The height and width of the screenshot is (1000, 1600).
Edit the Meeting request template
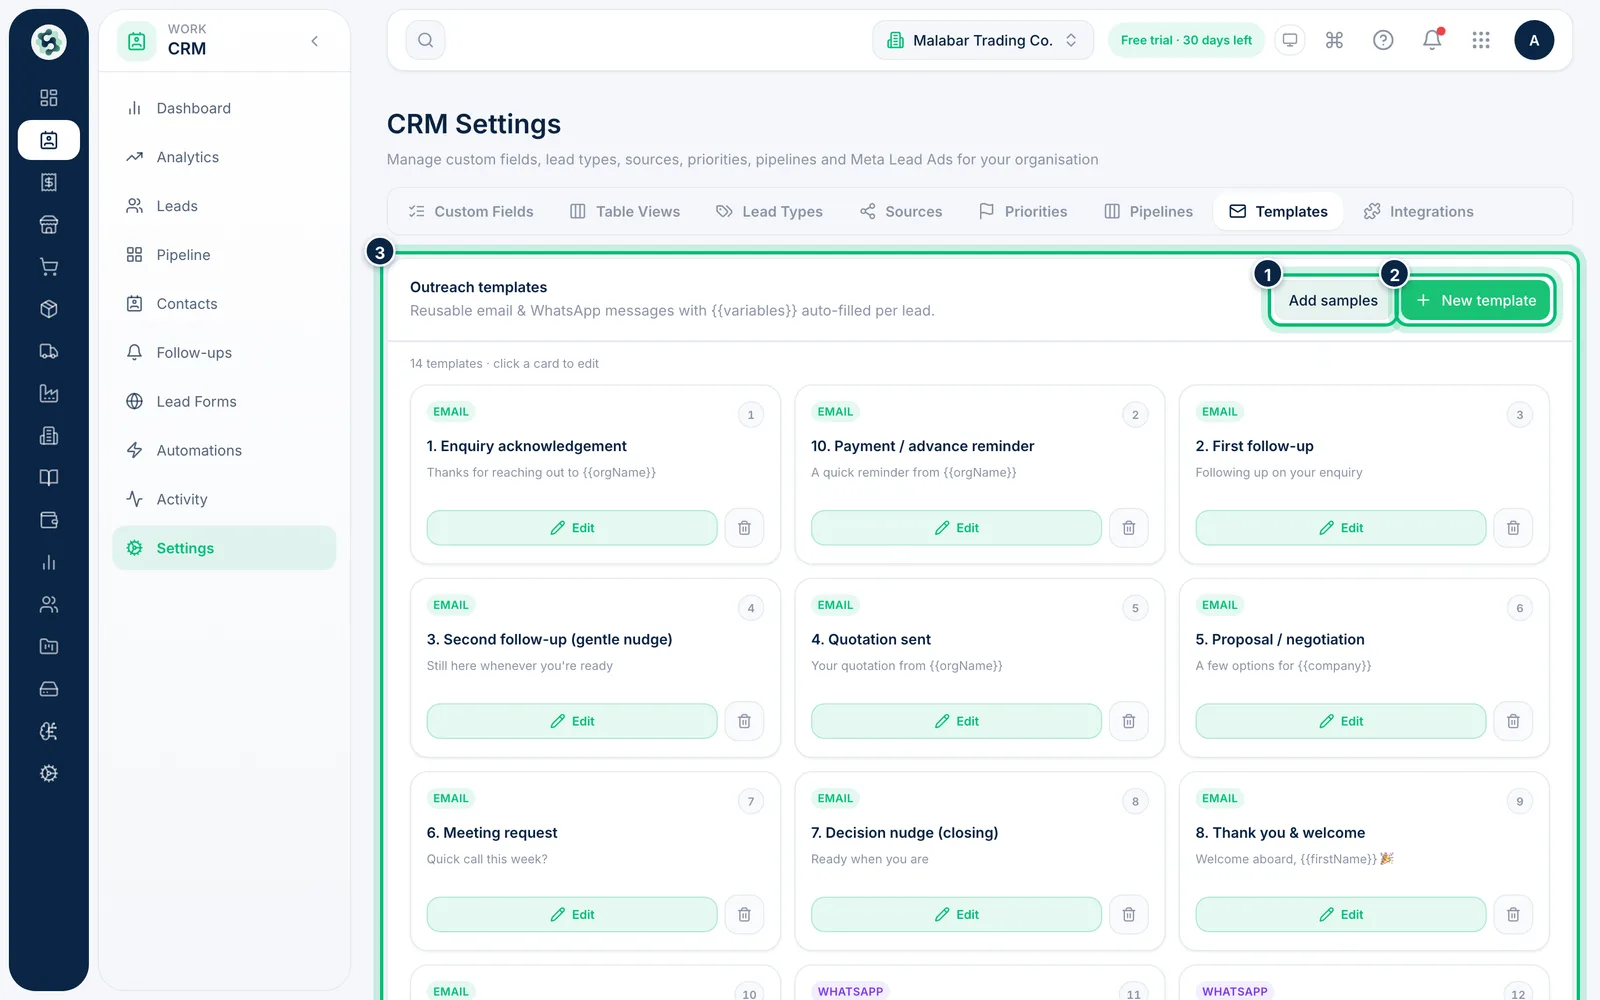pos(572,914)
